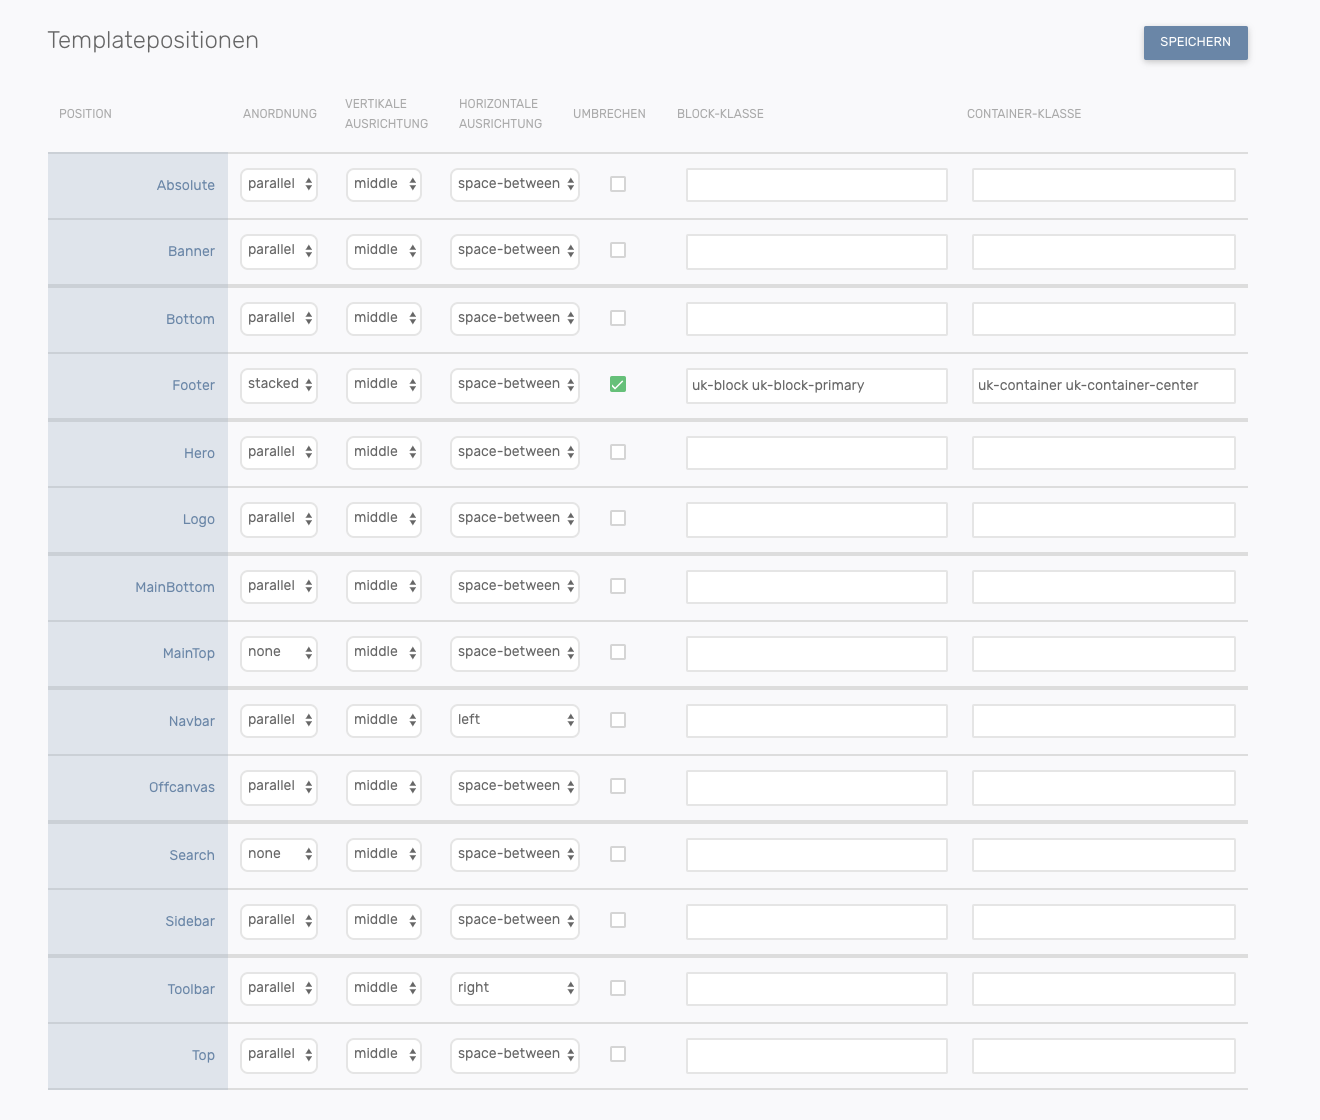Click the Speichern button
1320x1120 pixels.
(1195, 42)
